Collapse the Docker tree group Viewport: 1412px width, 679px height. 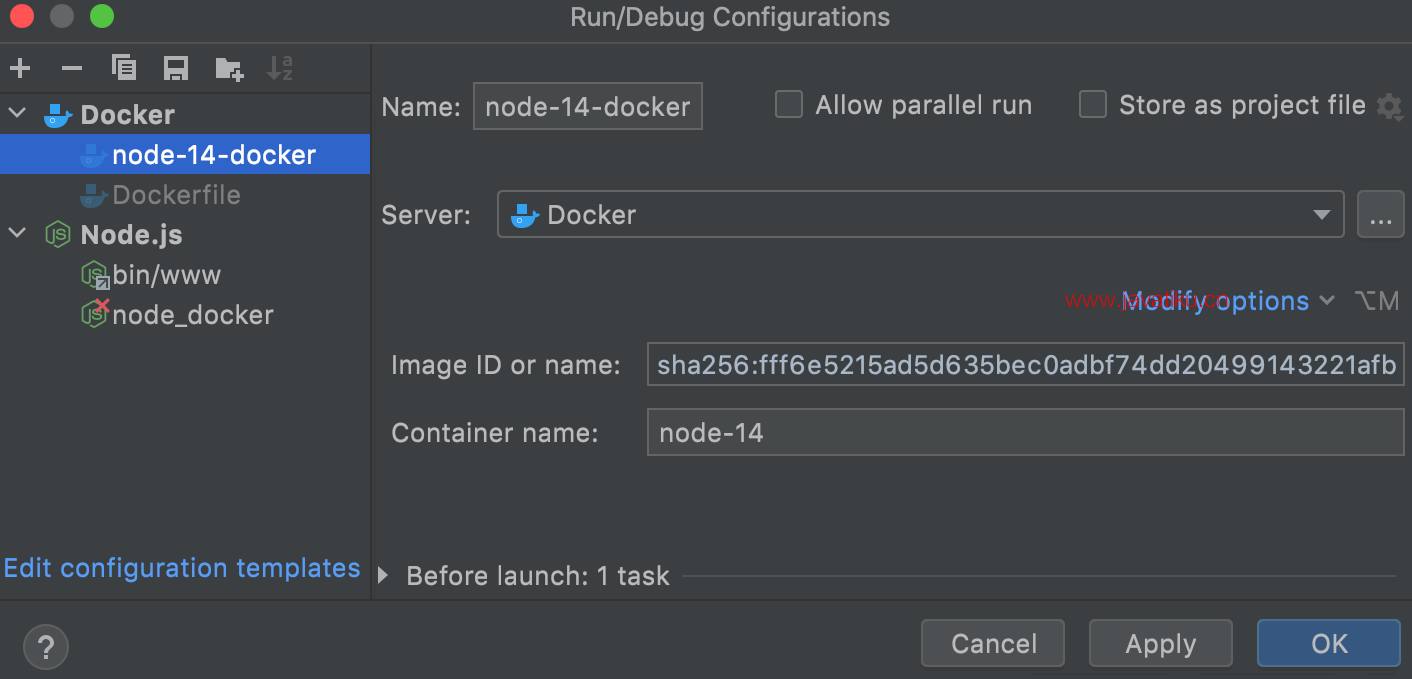pyautogui.click(x=17, y=115)
